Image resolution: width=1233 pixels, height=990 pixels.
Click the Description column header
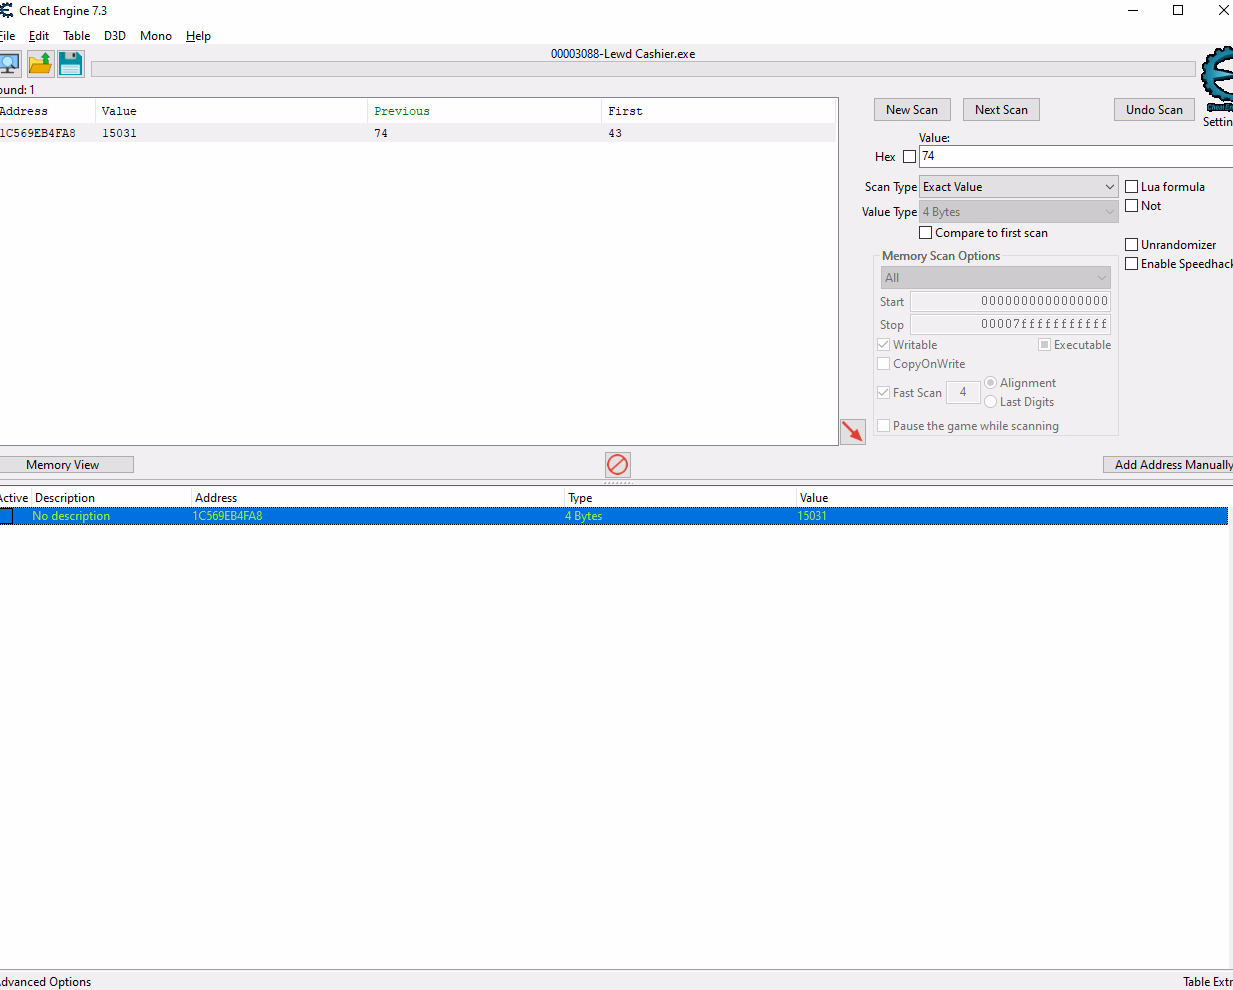pyautogui.click(x=111, y=498)
